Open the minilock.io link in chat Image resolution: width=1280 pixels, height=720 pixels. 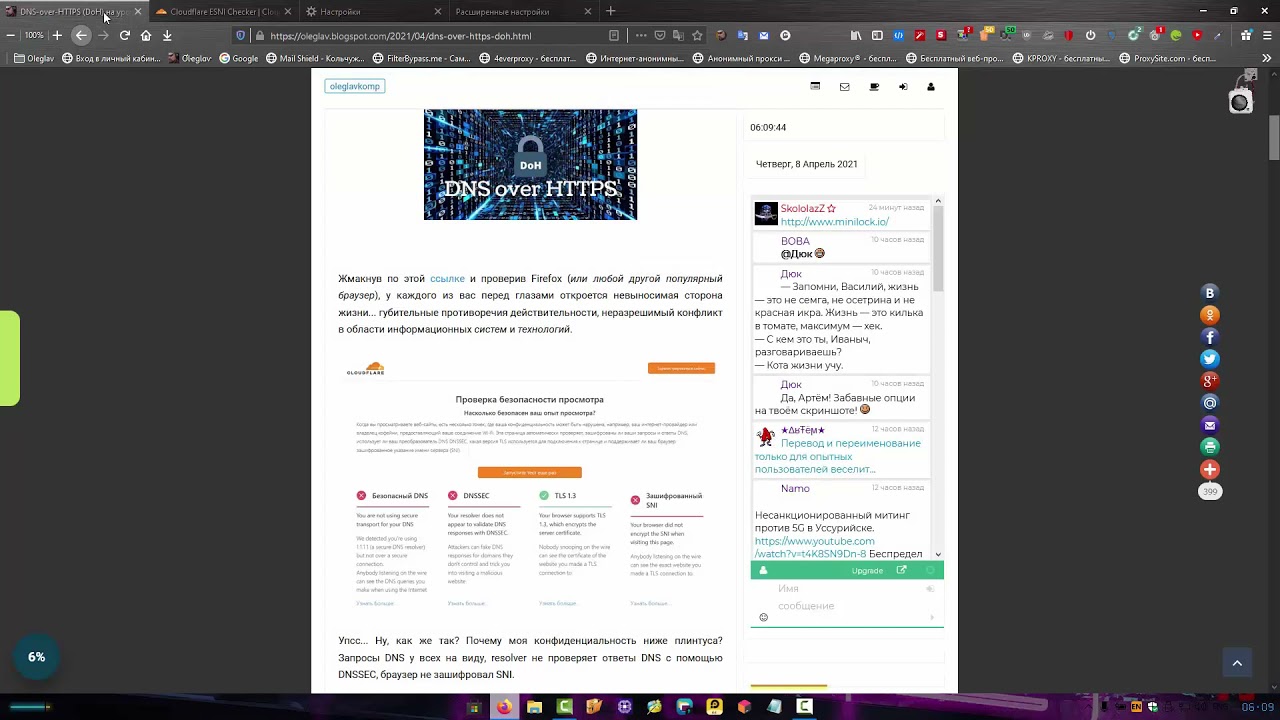(x=835, y=222)
